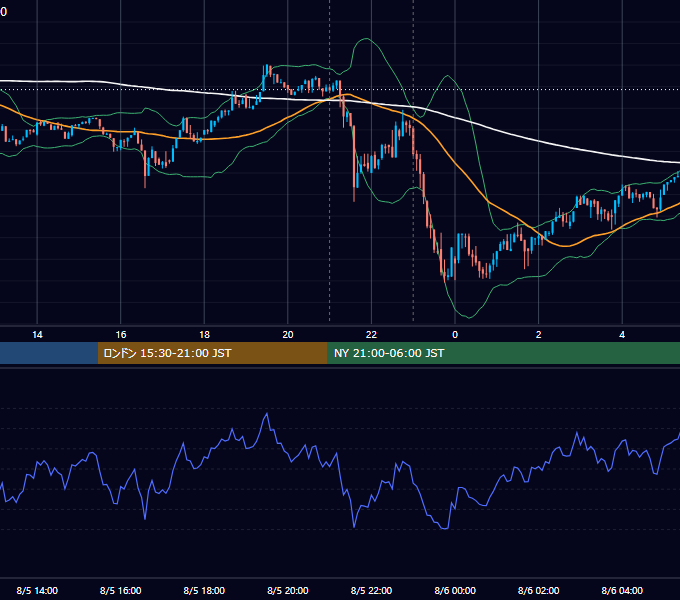Click the 18 hour label on price chart axis

click(204, 335)
